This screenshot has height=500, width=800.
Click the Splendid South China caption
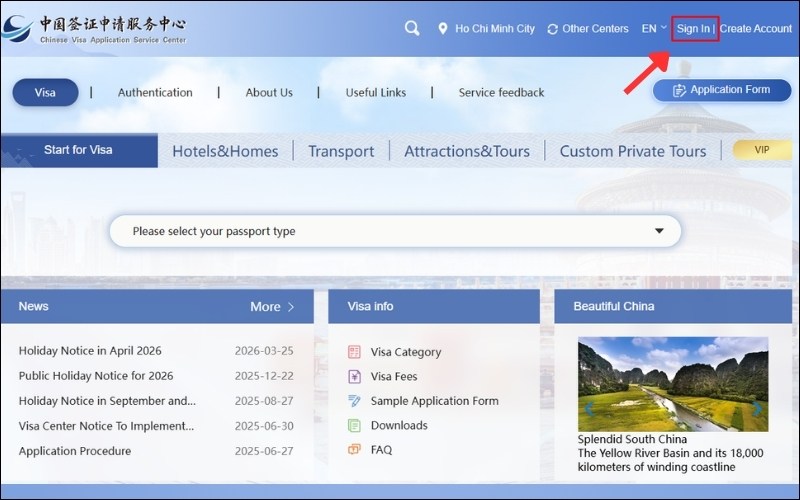632,439
